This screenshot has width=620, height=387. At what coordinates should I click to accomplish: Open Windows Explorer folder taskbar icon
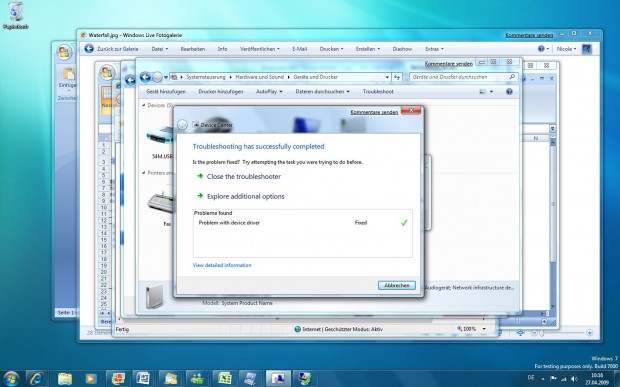tap(65, 379)
